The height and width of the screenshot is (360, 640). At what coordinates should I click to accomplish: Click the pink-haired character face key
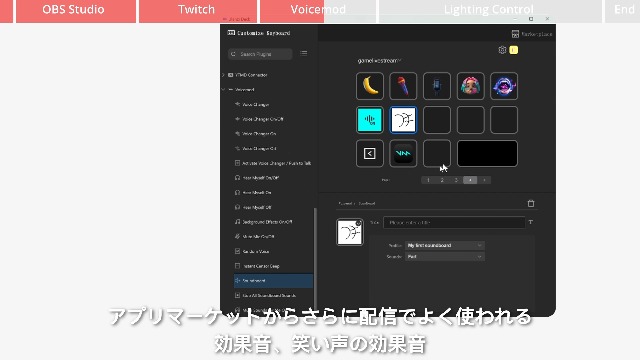click(x=470, y=86)
